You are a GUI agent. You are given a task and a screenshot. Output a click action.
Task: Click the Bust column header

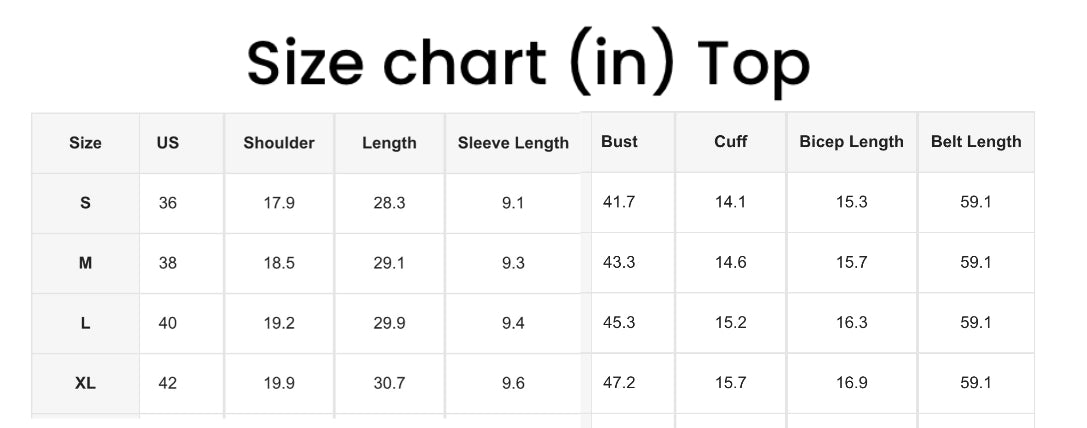coord(619,142)
